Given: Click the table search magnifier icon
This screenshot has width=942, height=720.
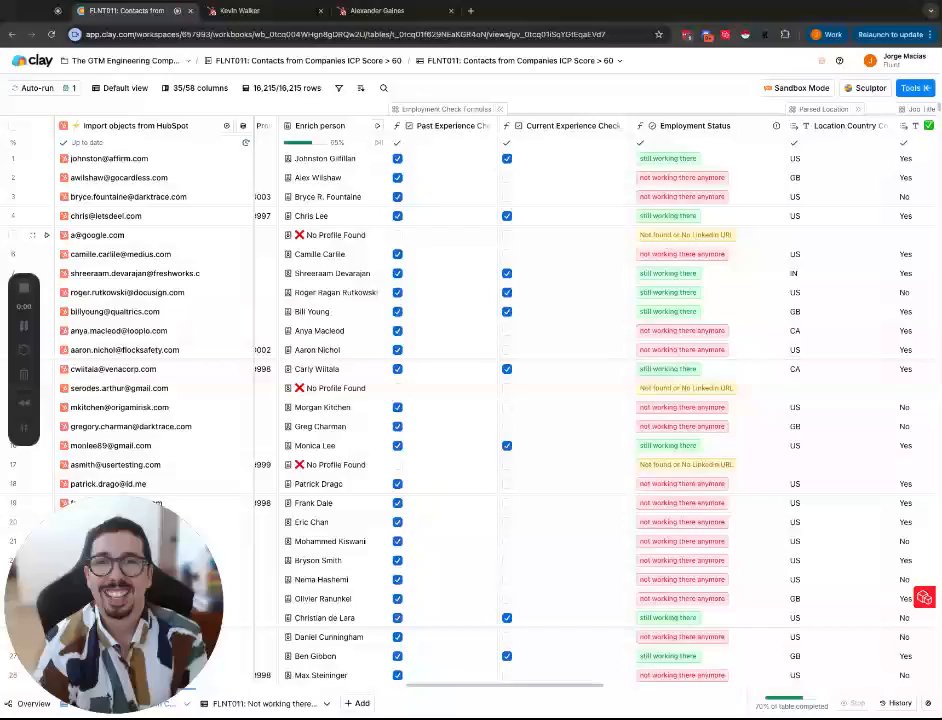Looking at the screenshot, I should pyautogui.click(x=384, y=88).
